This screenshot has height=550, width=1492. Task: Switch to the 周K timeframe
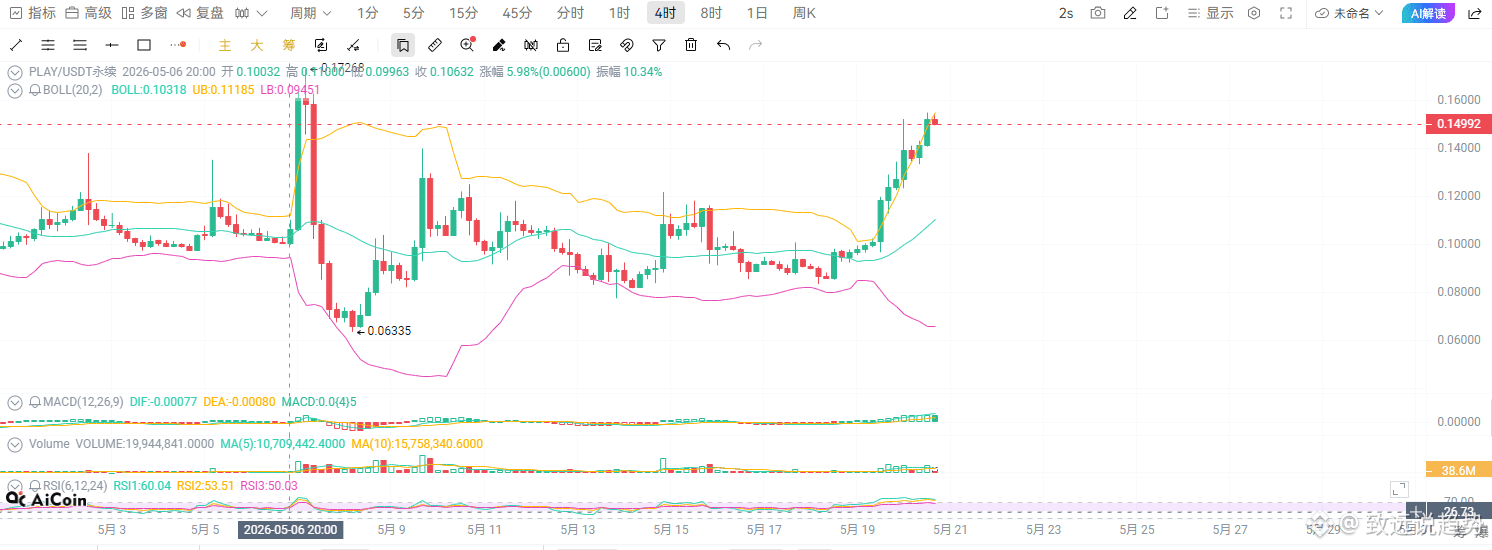click(x=804, y=13)
